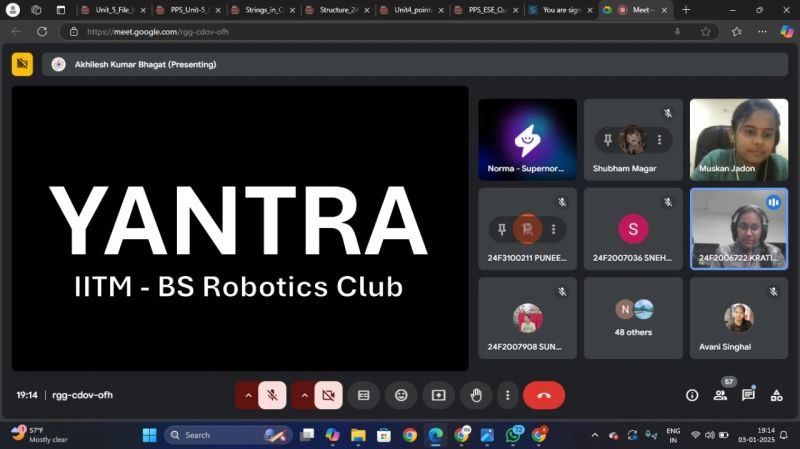Turn on the camera
Viewport: 800px width, 449px height.
point(328,395)
